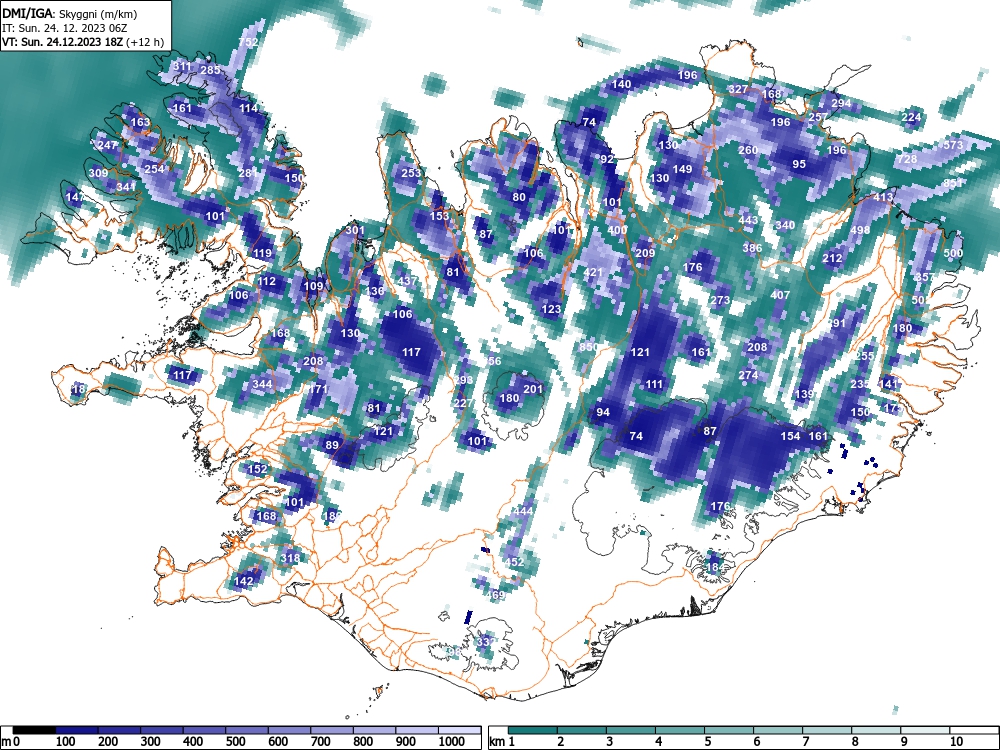Click the visibility value 89 on the map
This screenshot has width=1000, height=750.
332,446
